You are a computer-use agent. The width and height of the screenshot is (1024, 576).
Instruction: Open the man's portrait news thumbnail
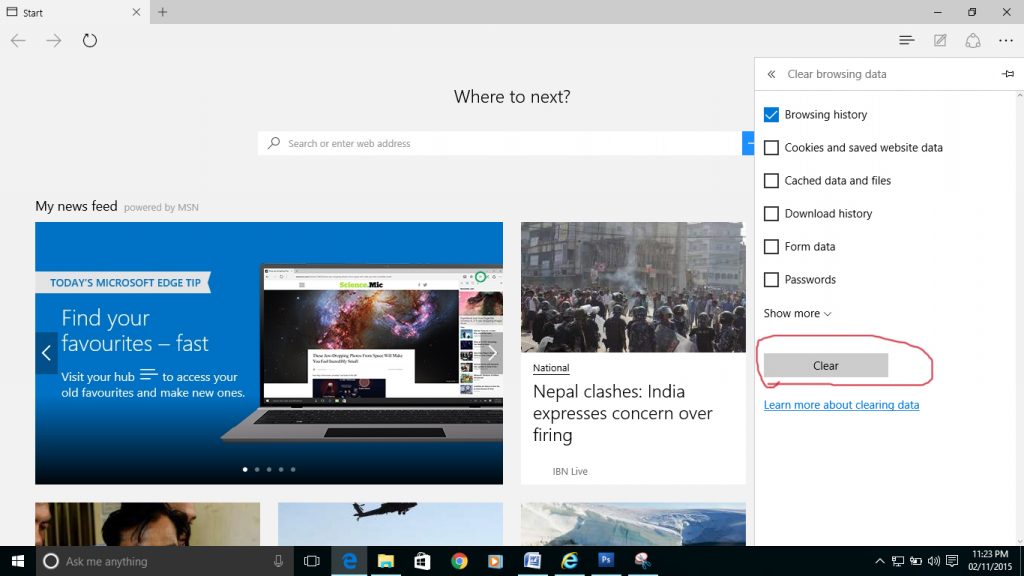147,524
